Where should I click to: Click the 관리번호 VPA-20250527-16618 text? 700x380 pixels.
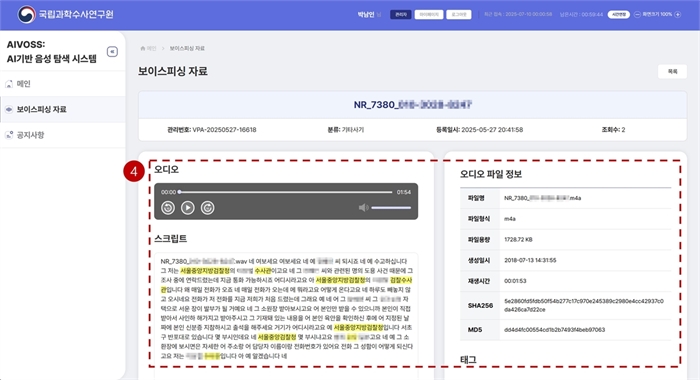click(212, 130)
